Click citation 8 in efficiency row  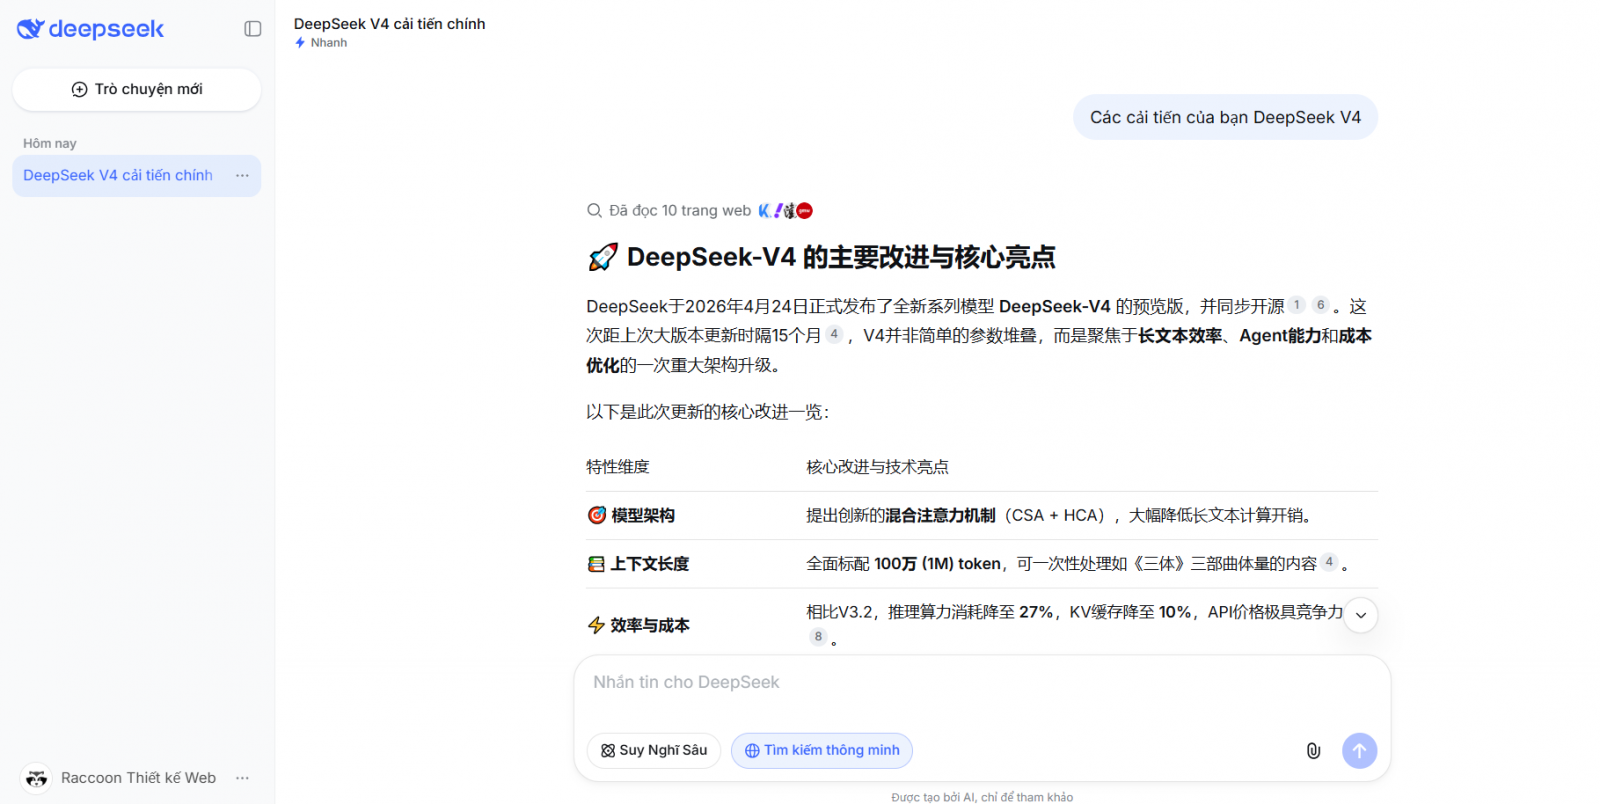(x=818, y=637)
